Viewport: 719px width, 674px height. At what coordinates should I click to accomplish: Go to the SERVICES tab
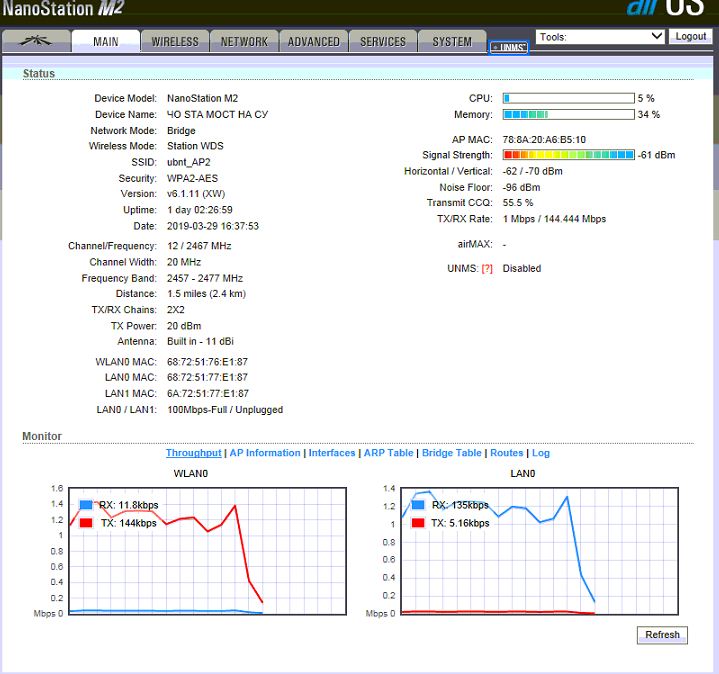pos(383,41)
